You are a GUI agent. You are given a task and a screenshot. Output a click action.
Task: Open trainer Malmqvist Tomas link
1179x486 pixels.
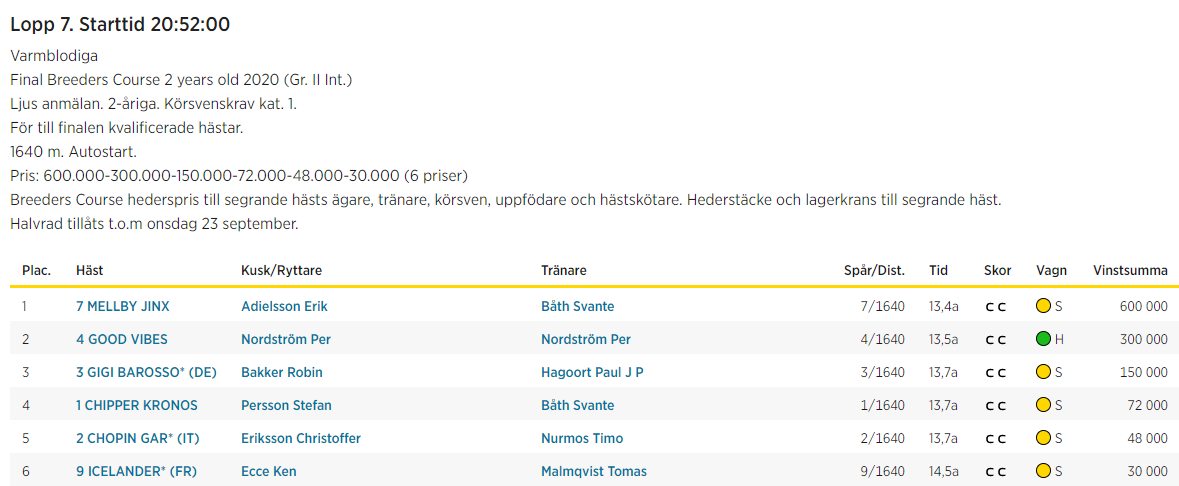[593, 471]
